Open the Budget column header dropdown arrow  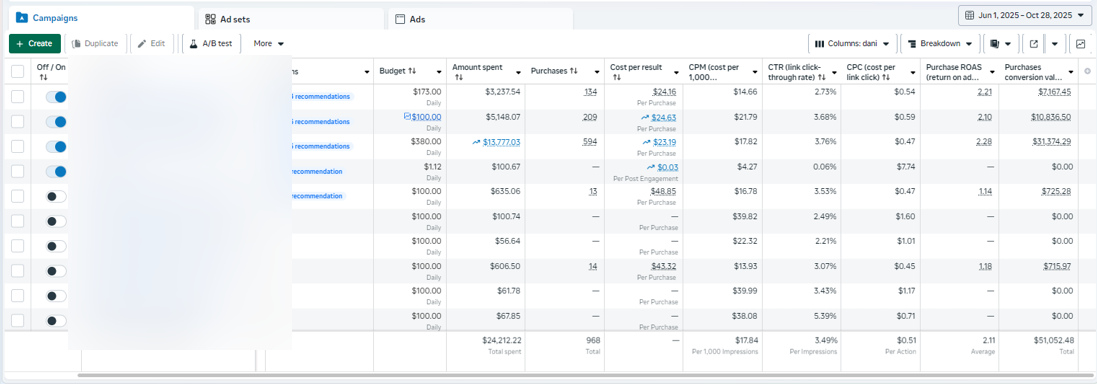(439, 72)
